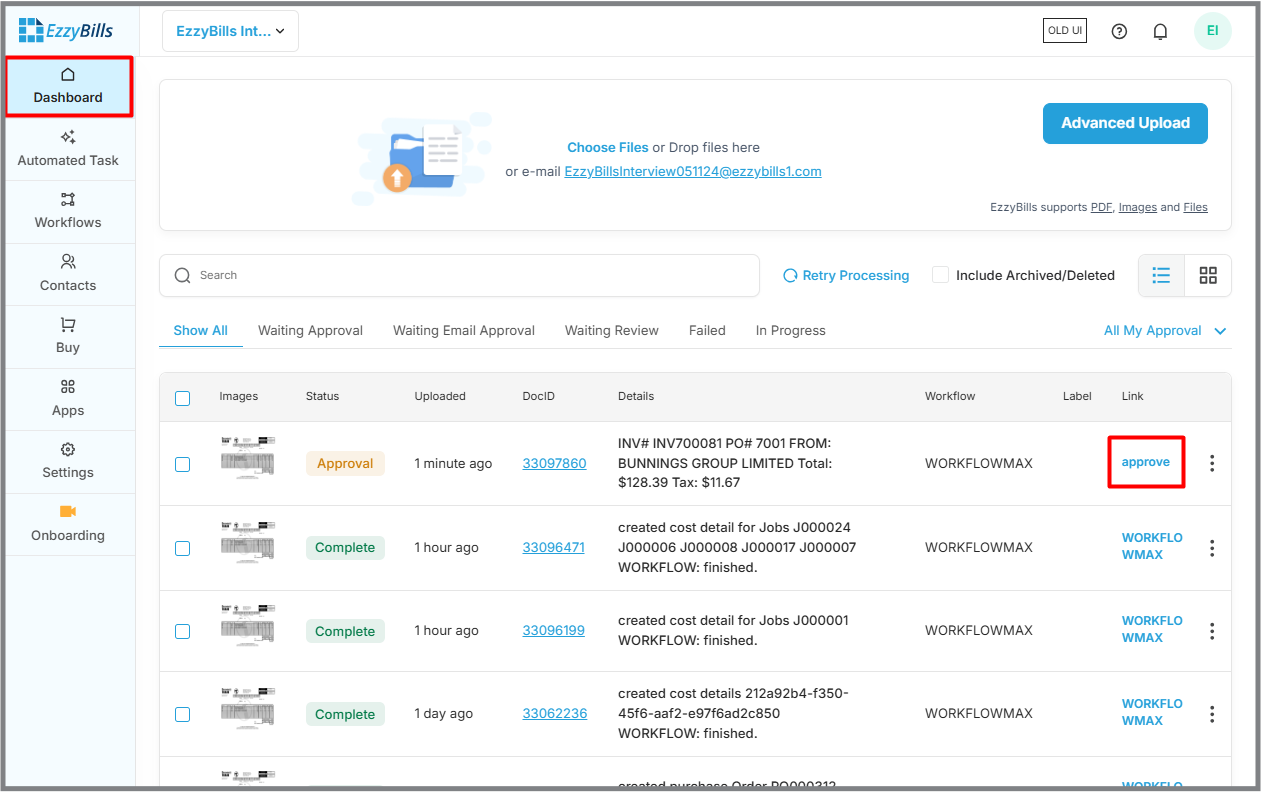This screenshot has width=1261, height=792.
Task: Open DocID 33096471 link
Action: pos(553,547)
